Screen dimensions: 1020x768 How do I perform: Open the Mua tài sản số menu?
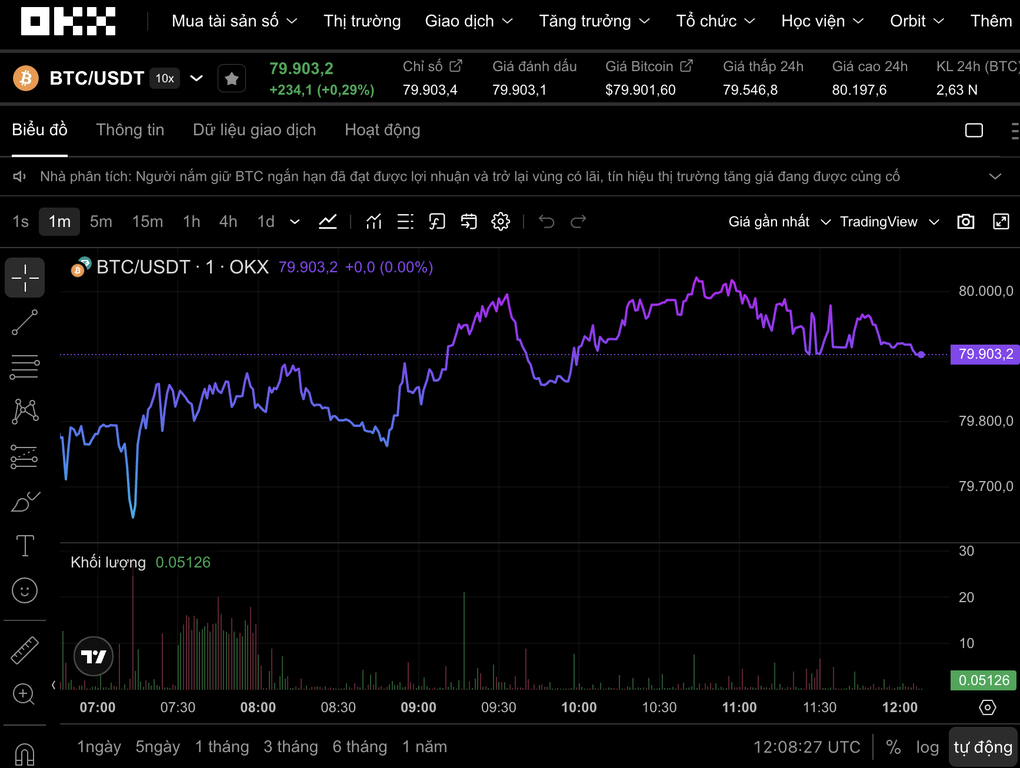pyautogui.click(x=234, y=21)
